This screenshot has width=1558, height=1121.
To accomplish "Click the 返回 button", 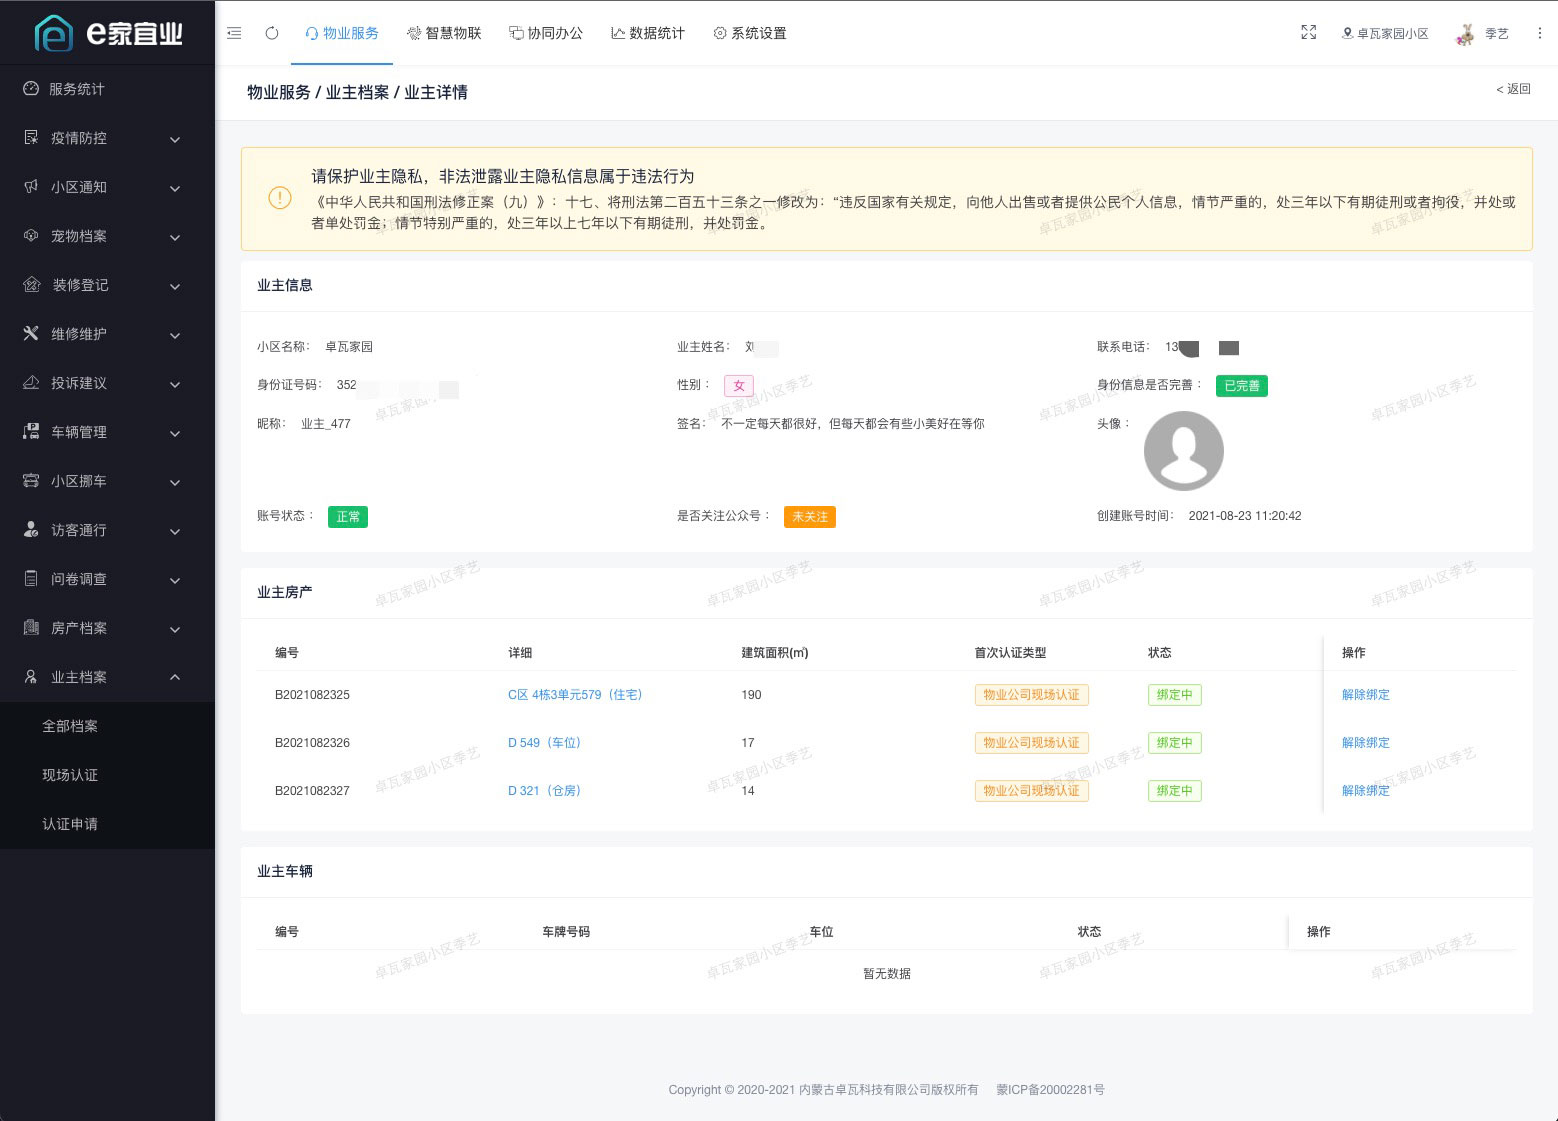I will 1512,89.
